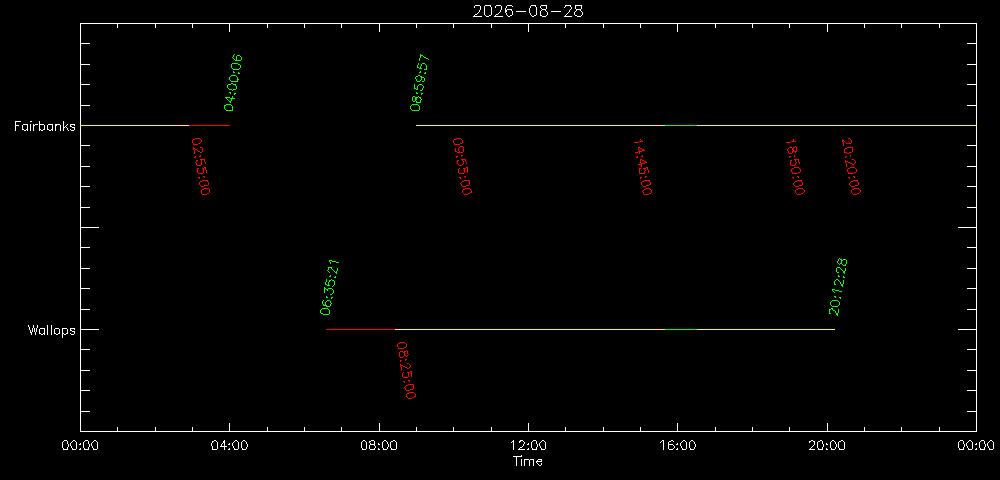Click the Wallops station label
The width and height of the screenshot is (1000, 480).
[x=52, y=330]
